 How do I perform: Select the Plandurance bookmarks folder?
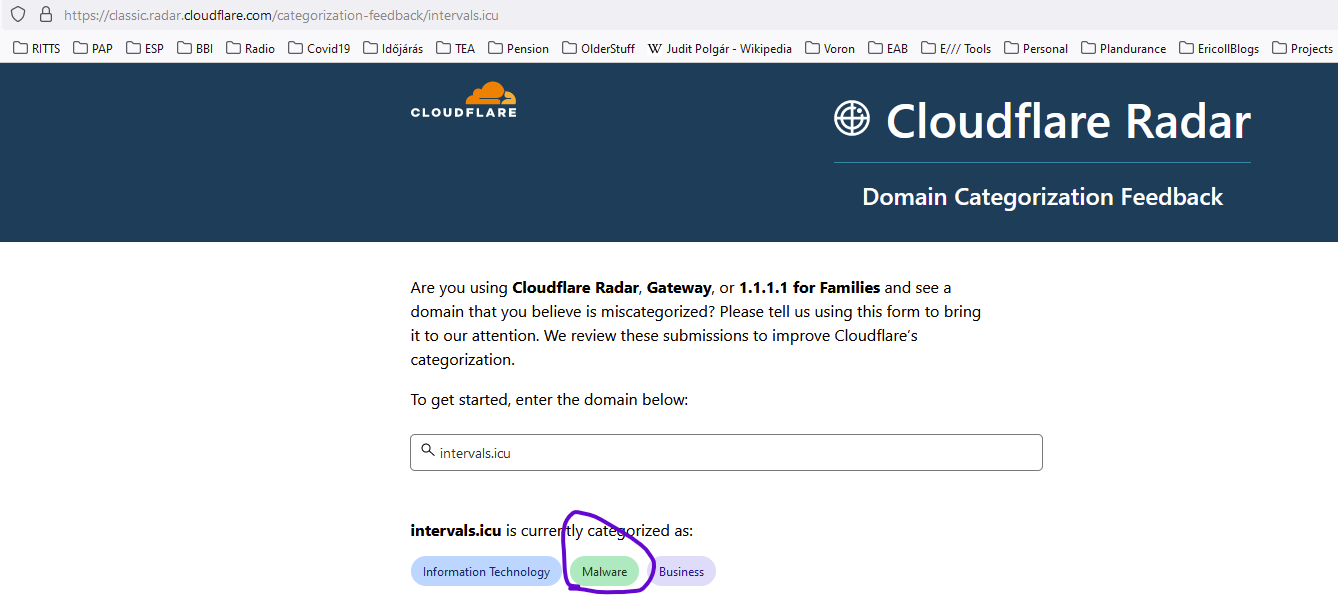click(1123, 47)
